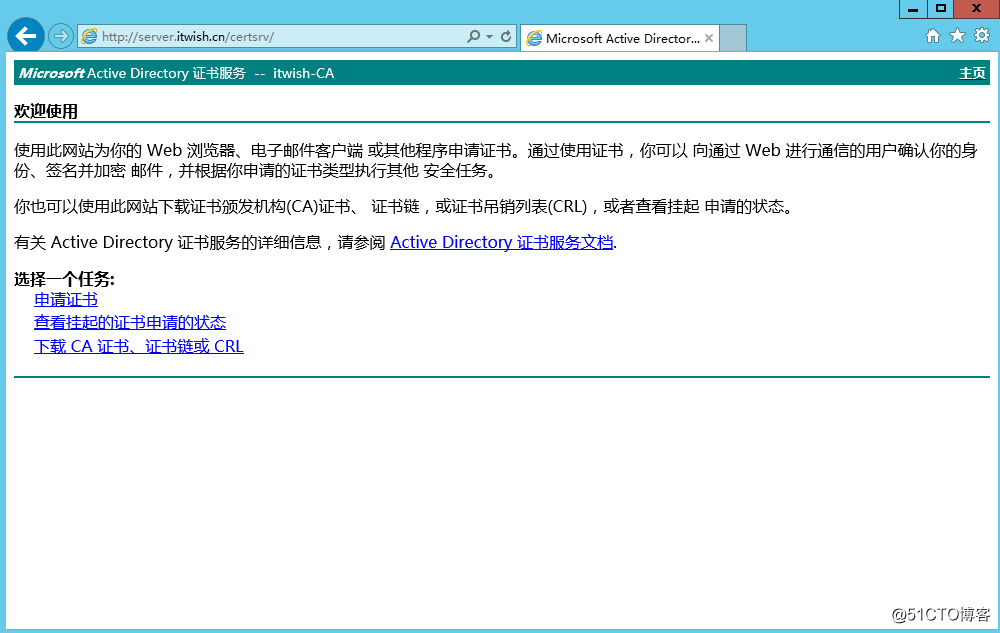The width and height of the screenshot is (1000, 633).
Task: Click the search magnifier icon in address bar
Action: click(x=473, y=36)
